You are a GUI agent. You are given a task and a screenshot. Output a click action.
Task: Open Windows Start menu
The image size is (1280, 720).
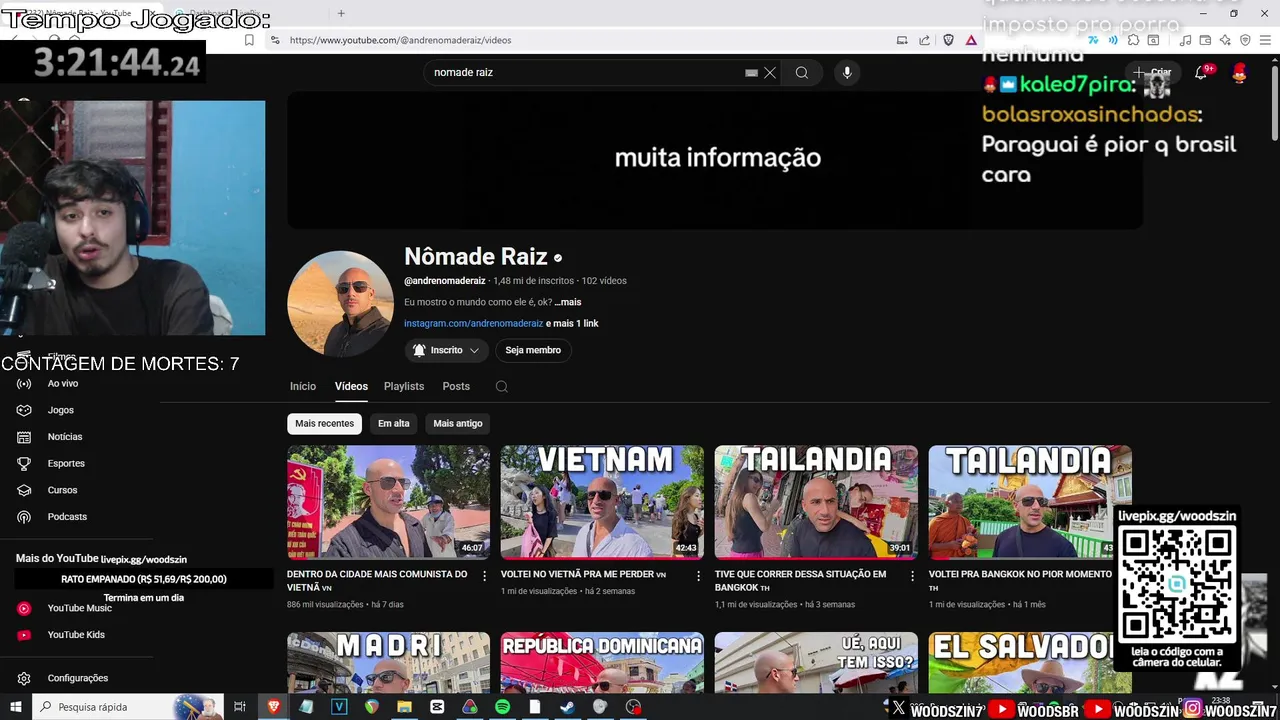16,706
